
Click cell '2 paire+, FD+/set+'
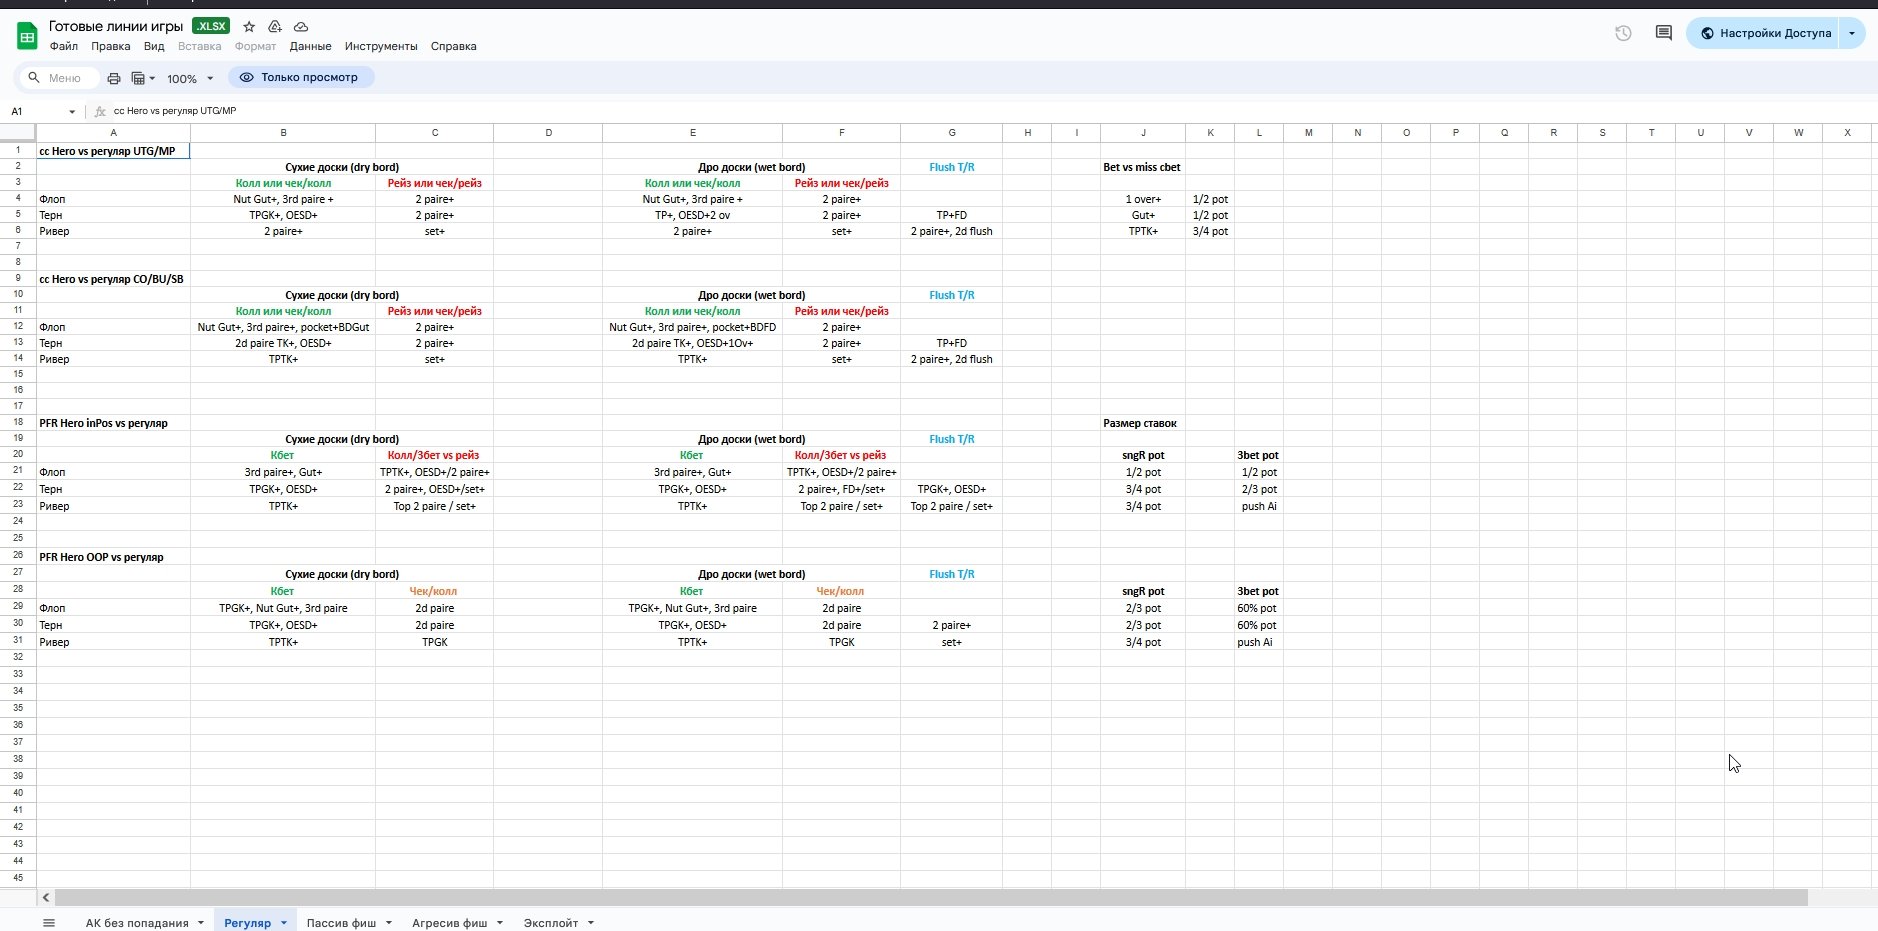[841, 489]
